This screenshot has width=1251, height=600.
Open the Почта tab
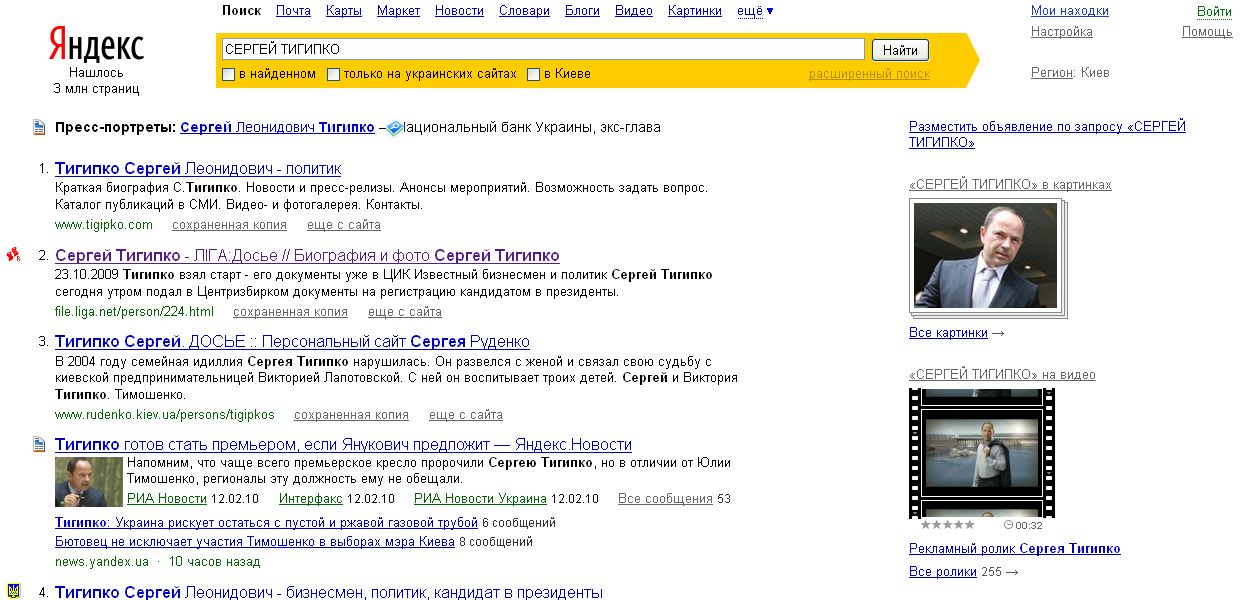pos(293,11)
